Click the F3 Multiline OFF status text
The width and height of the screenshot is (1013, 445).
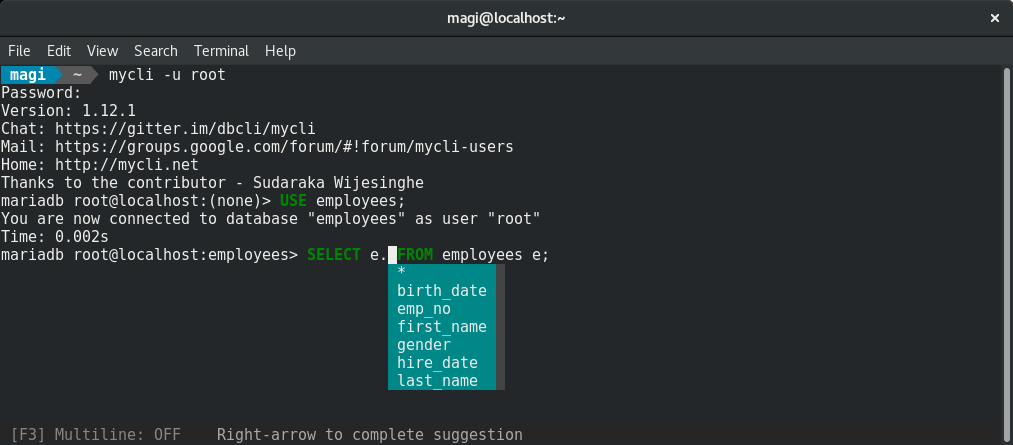click(96, 435)
